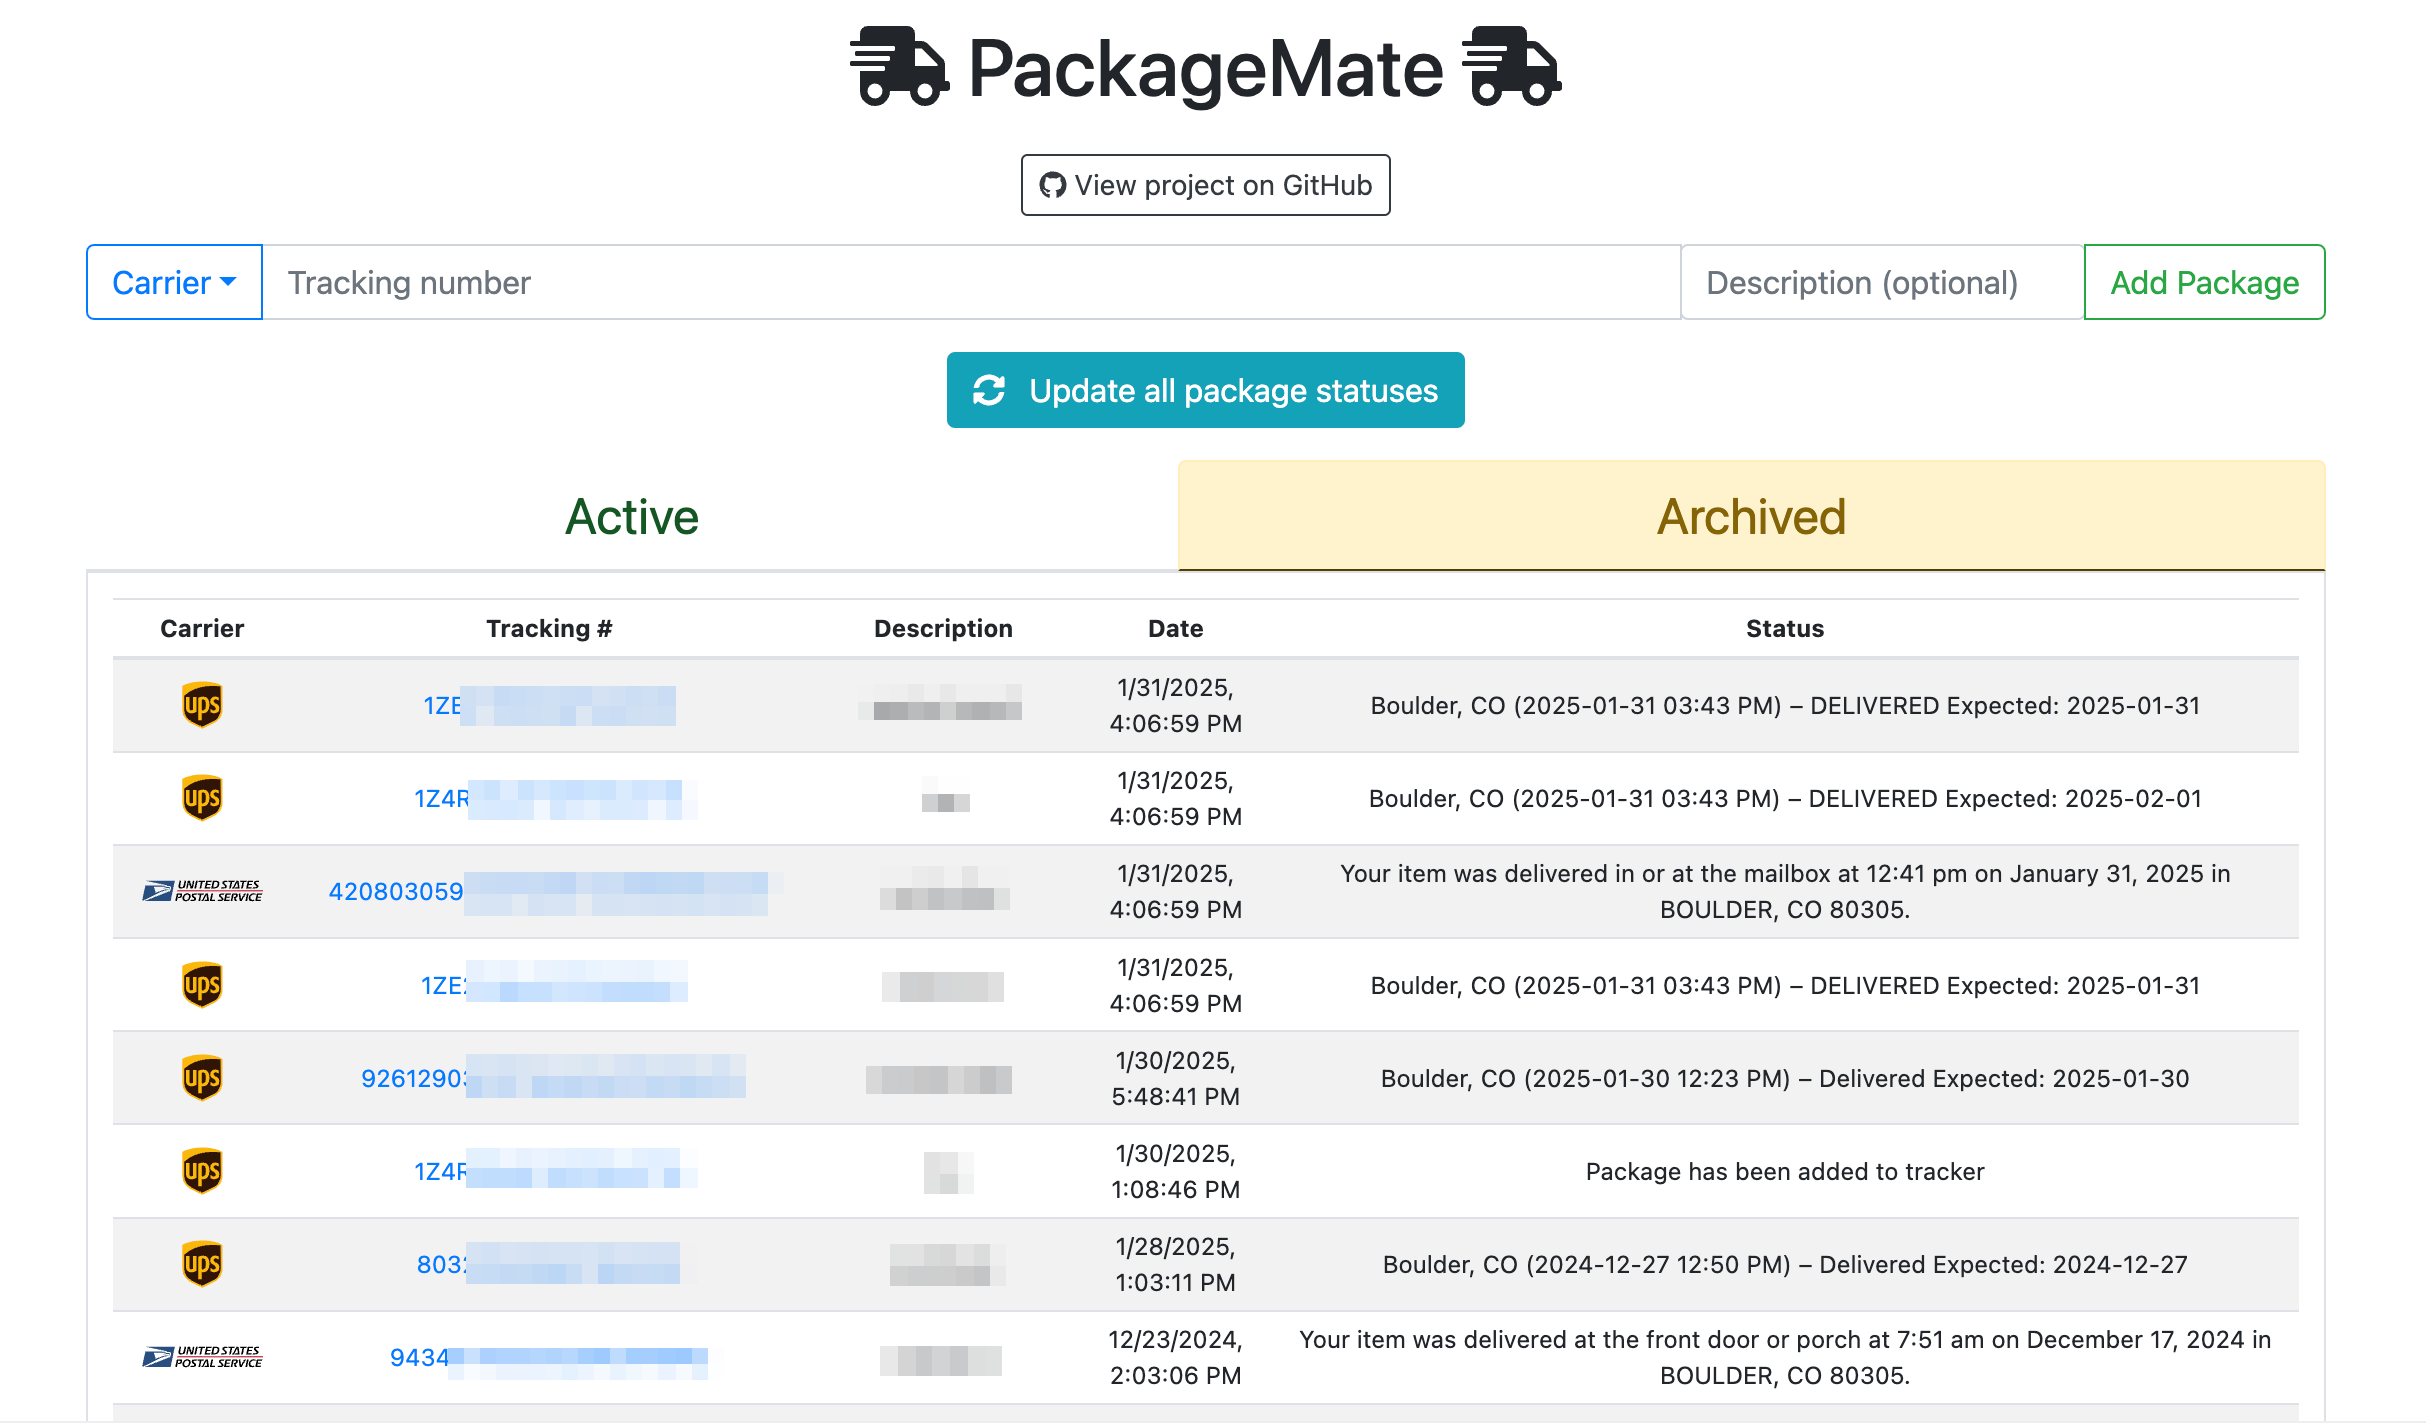Click the Add Package button
This screenshot has height=1424, width=2426.
click(x=2204, y=282)
